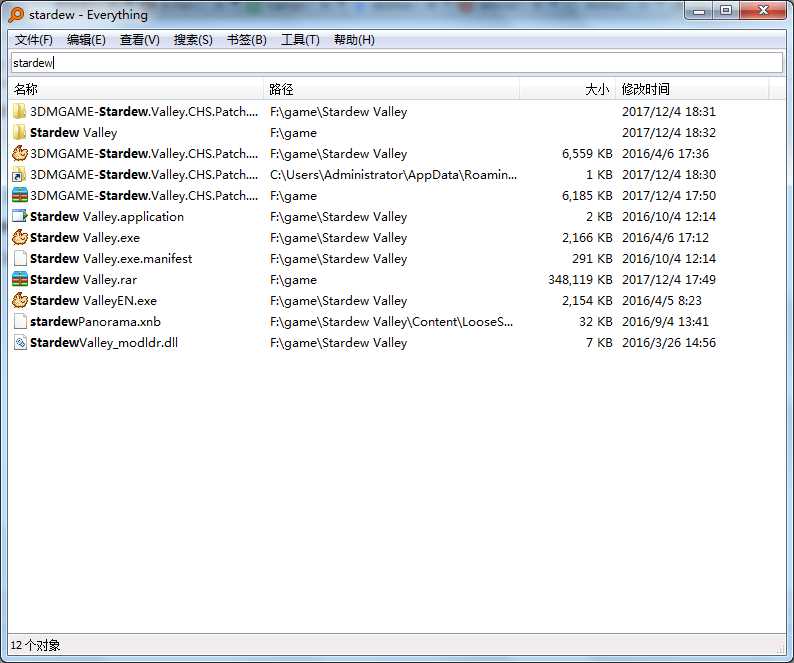Screen dimensions: 794x663
Task: Open the 编辑(E) menu
Action: point(86,40)
